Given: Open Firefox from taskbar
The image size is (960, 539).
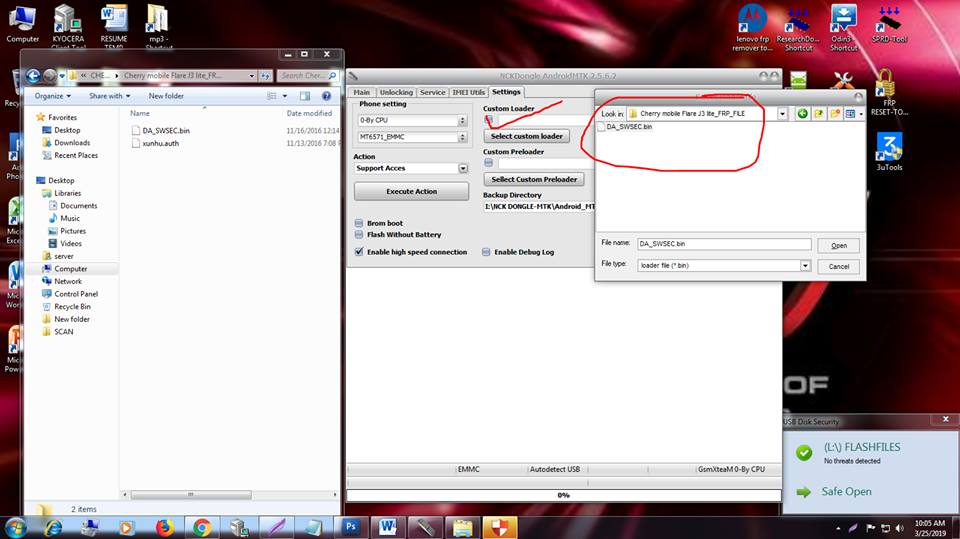Looking at the screenshot, I should pyautogui.click(x=164, y=527).
